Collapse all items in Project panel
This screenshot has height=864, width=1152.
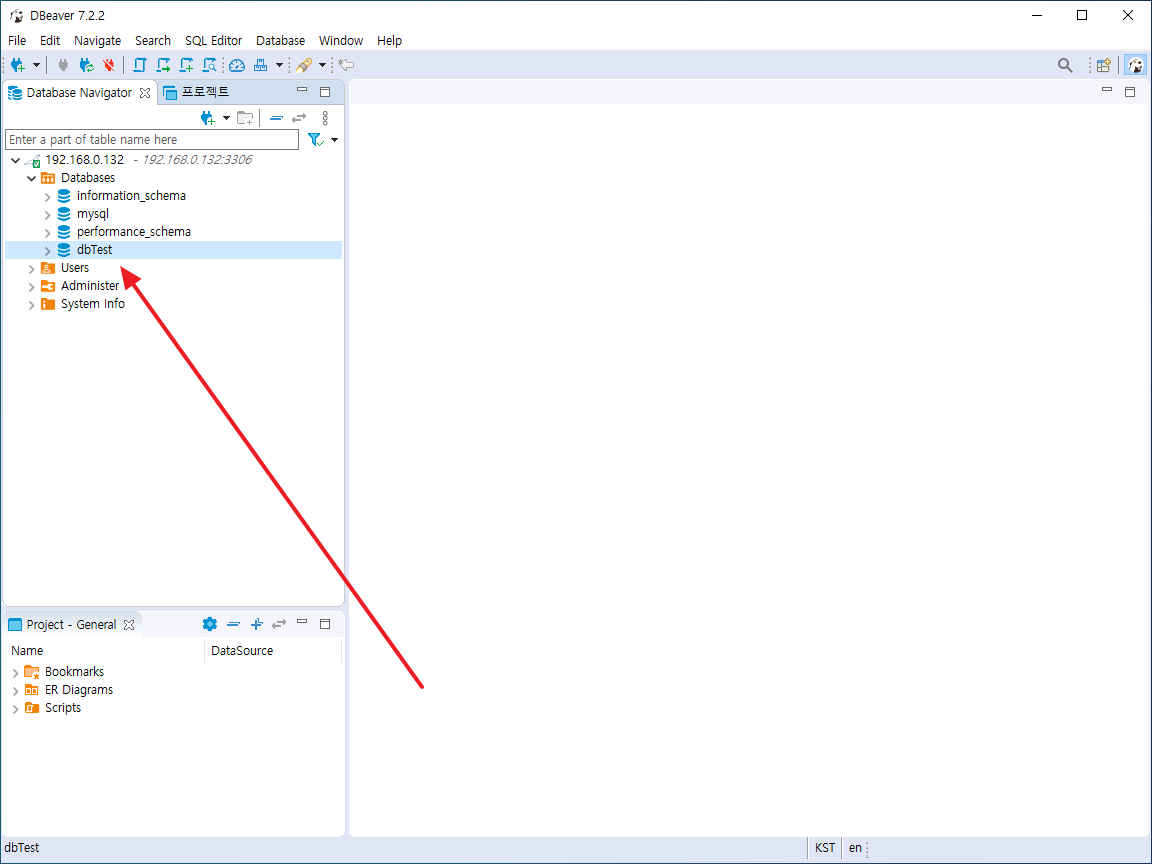234,624
